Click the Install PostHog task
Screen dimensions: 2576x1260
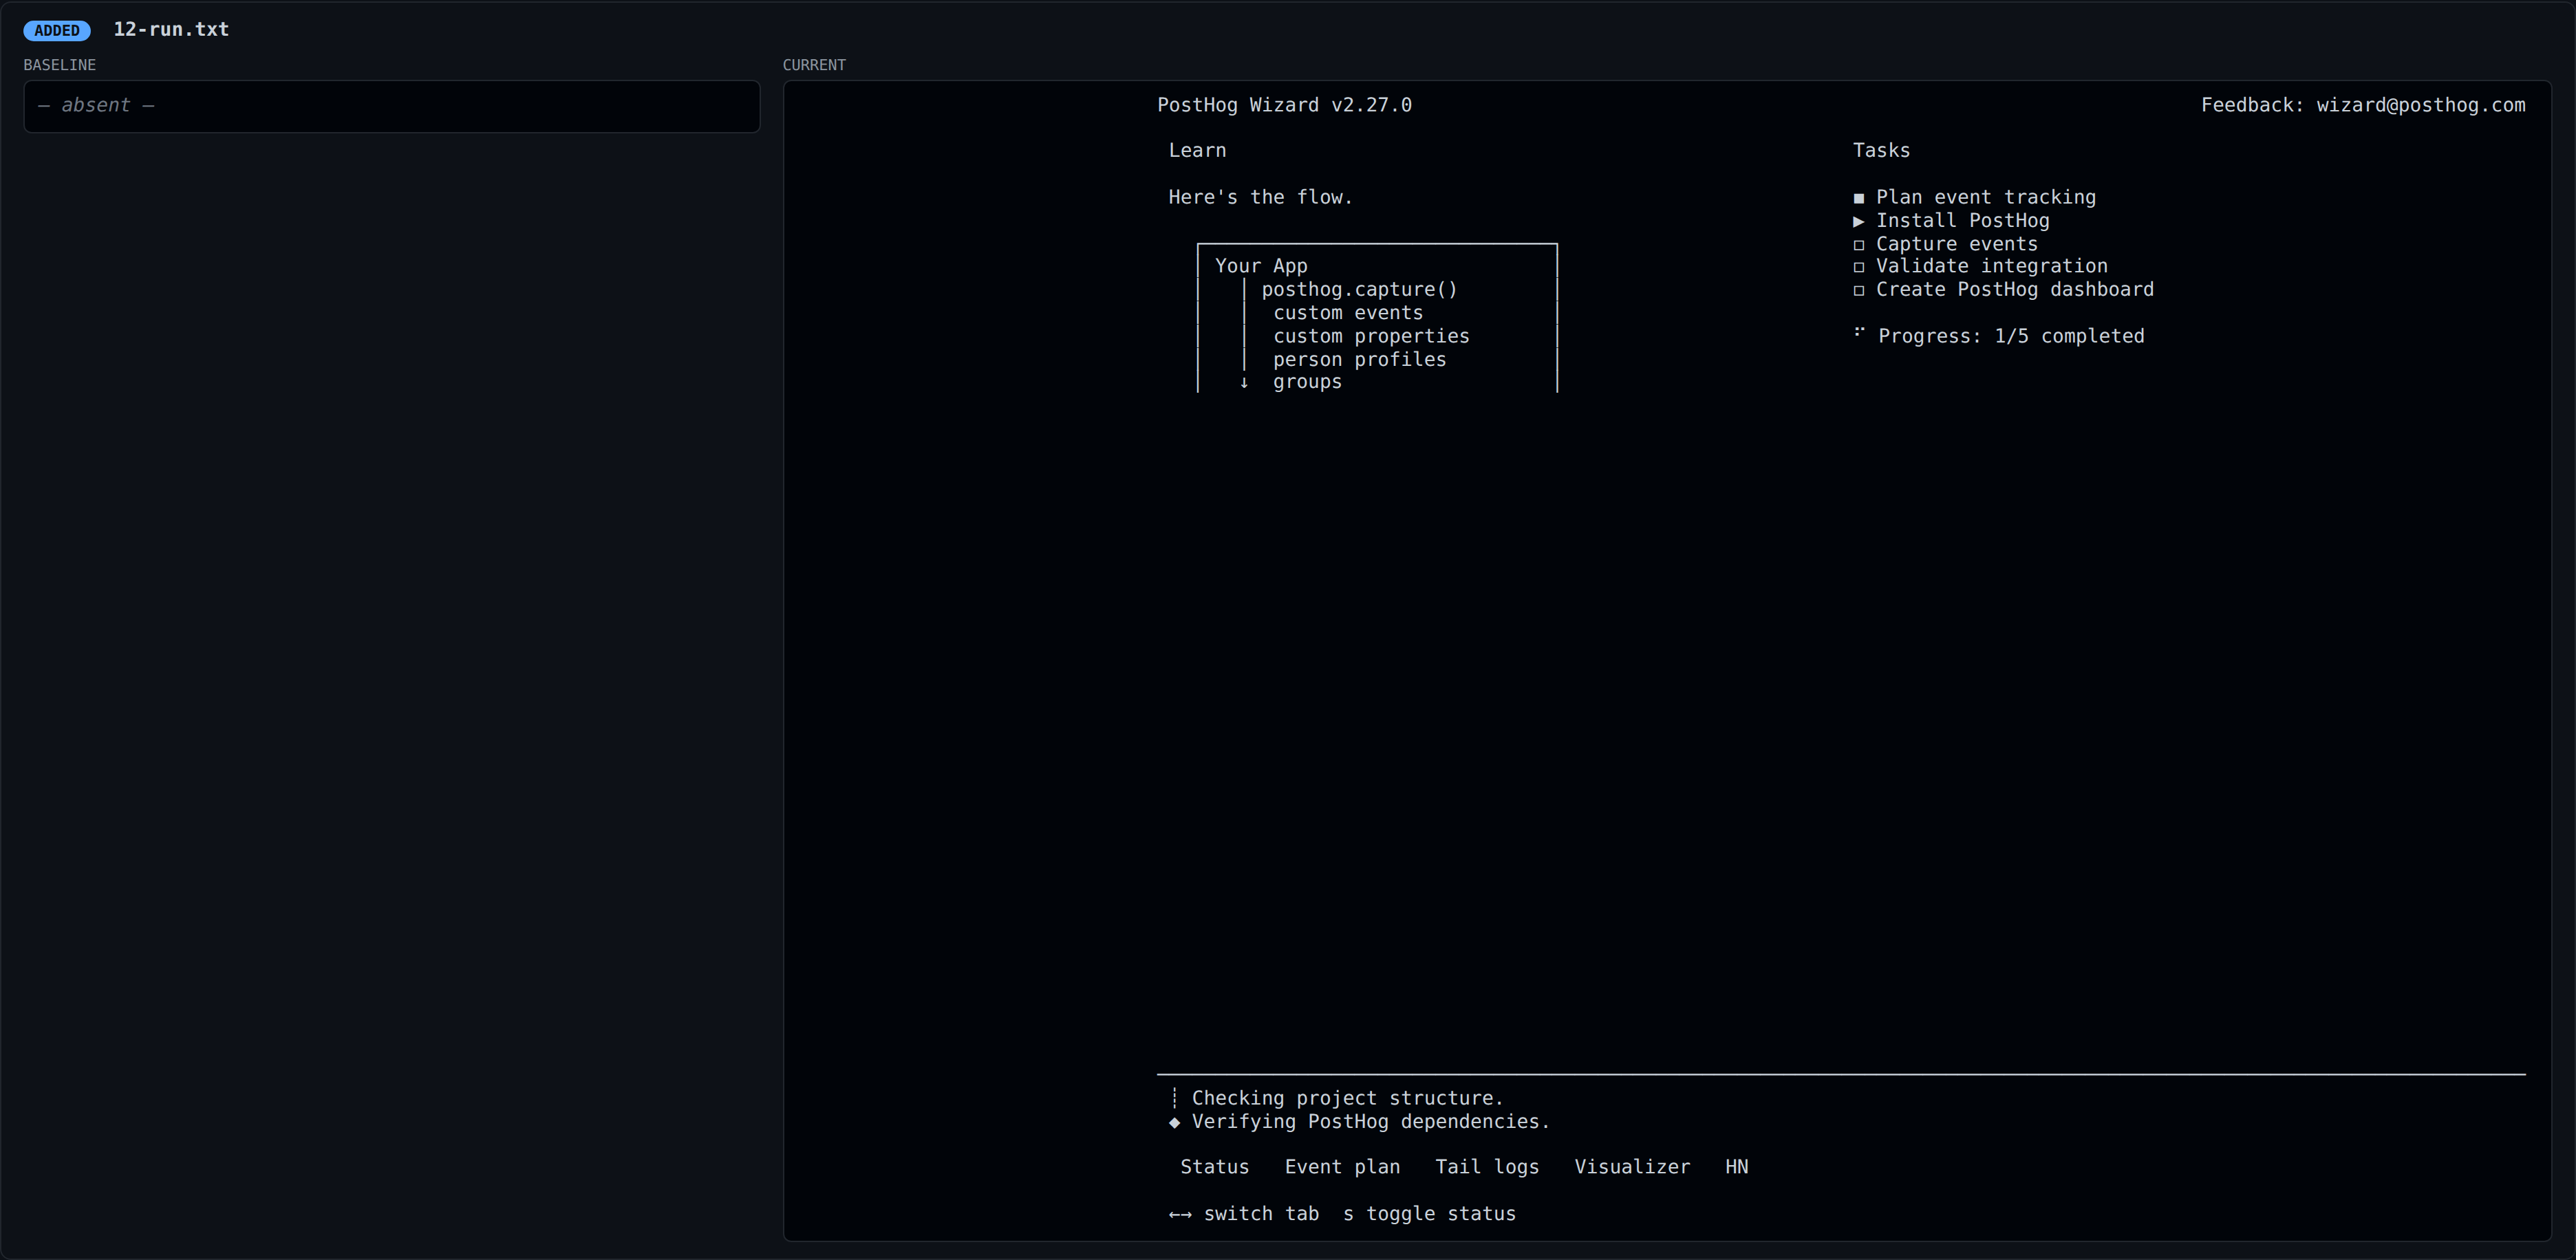click(x=1962, y=220)
